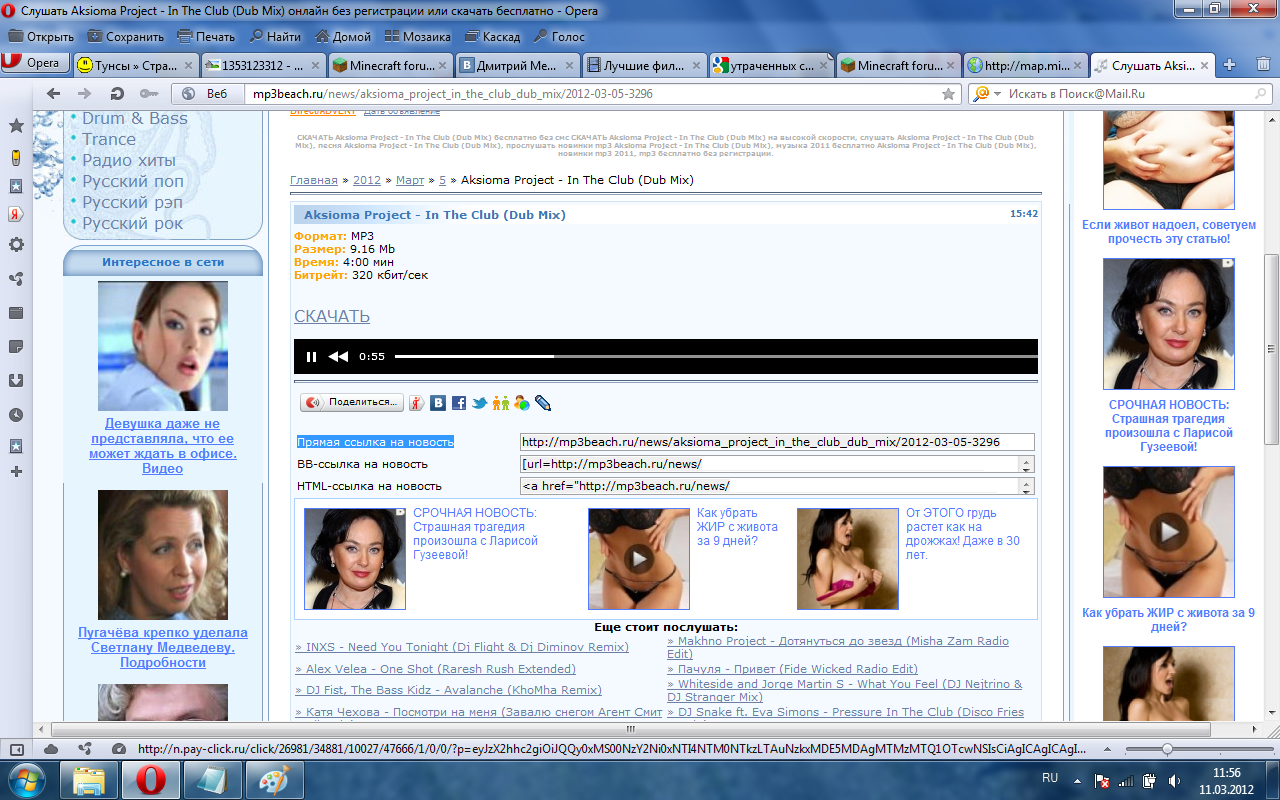Screen dimensions: 1280x800
Task: Share via Twitter bird icon
Action: 480,403
